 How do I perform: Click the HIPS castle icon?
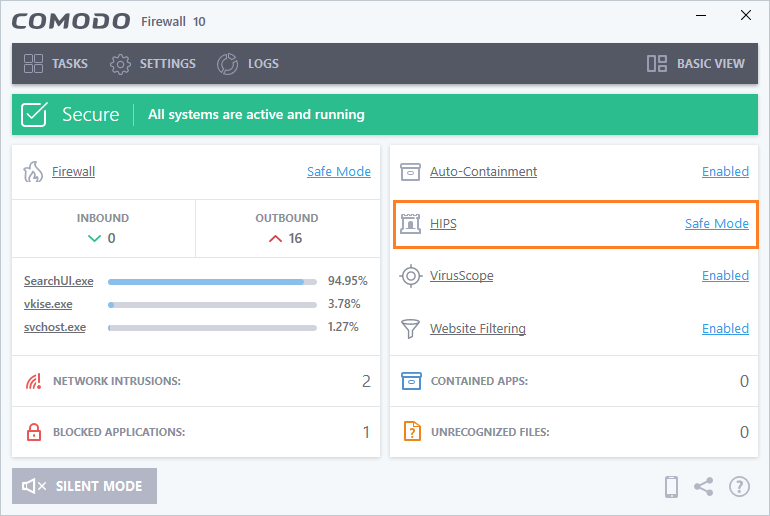(410, 224)
